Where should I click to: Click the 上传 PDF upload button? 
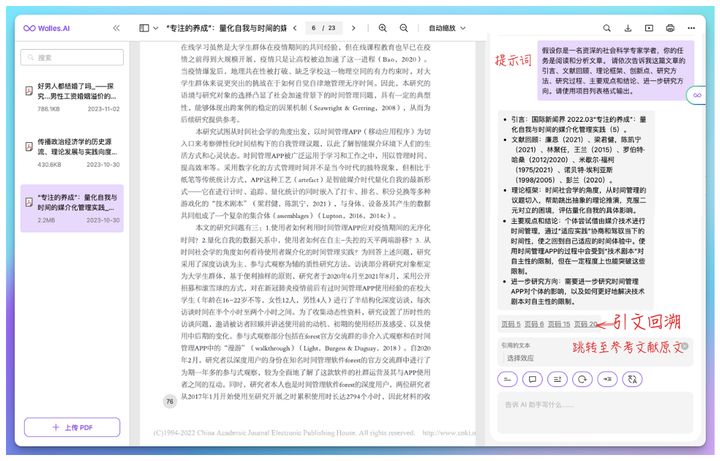point(72,427)
